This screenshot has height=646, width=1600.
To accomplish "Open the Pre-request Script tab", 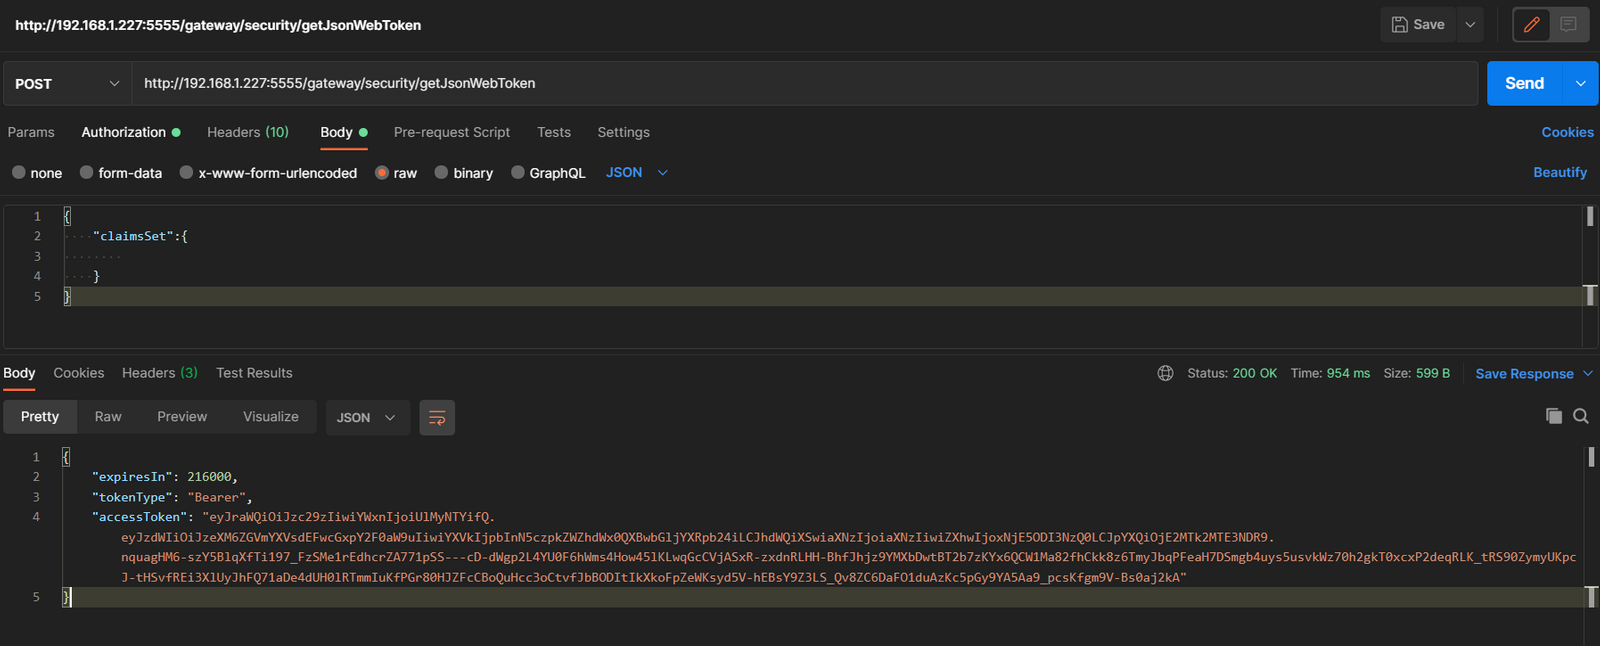I will pos(451,132).
